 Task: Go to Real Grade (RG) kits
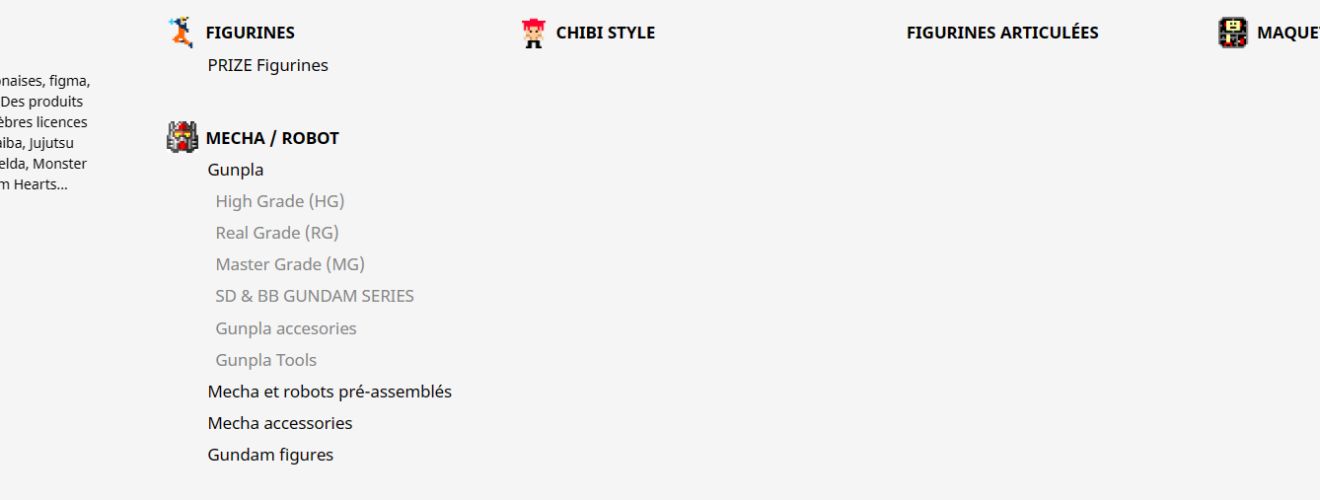point(277,233)
